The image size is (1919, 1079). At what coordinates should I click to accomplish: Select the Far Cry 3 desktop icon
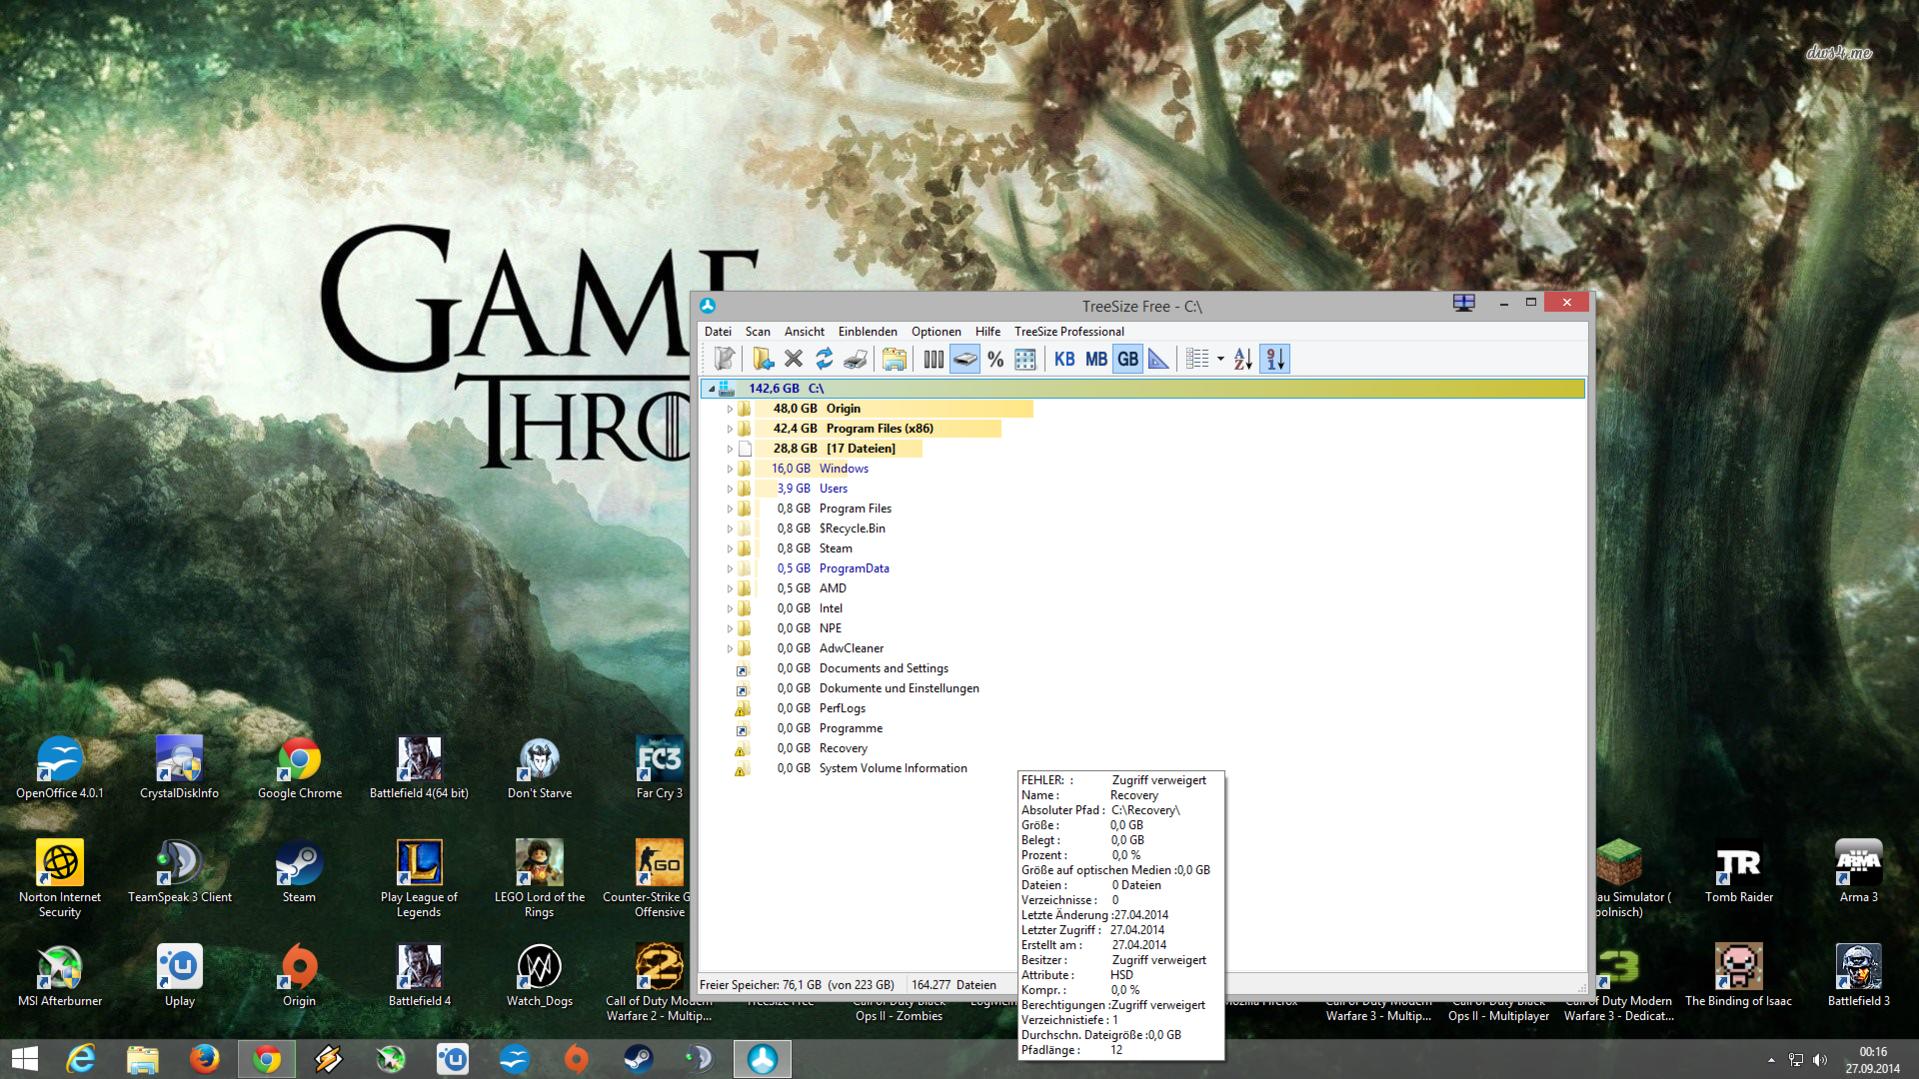point(659,768)
